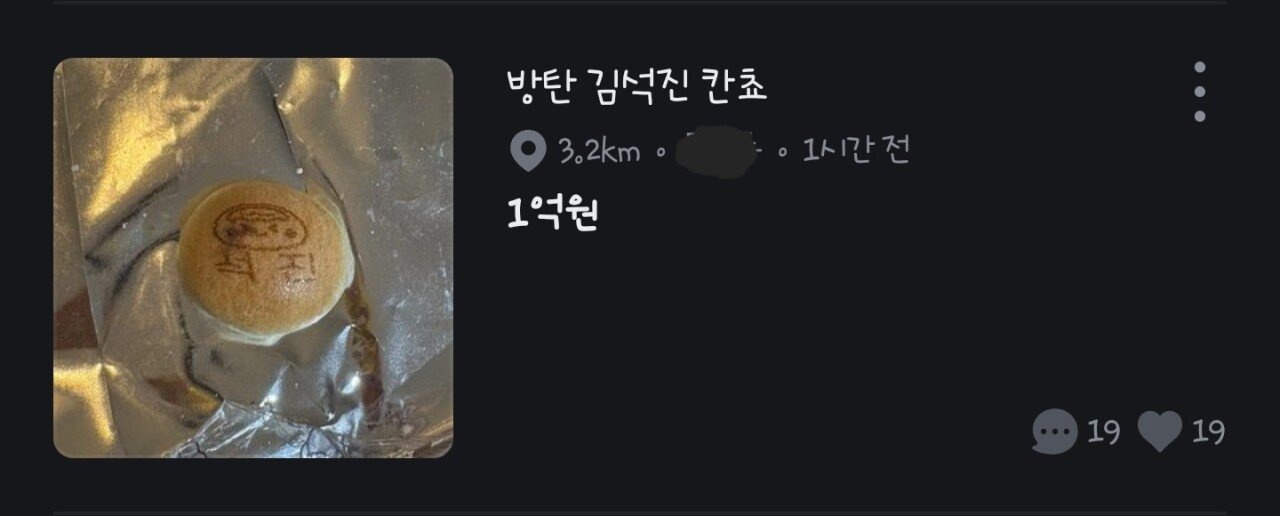The height and width of the screenshot is (516, 1280).
Task: Click the 1시간 전 timestamp
Action: pos(856,151)
